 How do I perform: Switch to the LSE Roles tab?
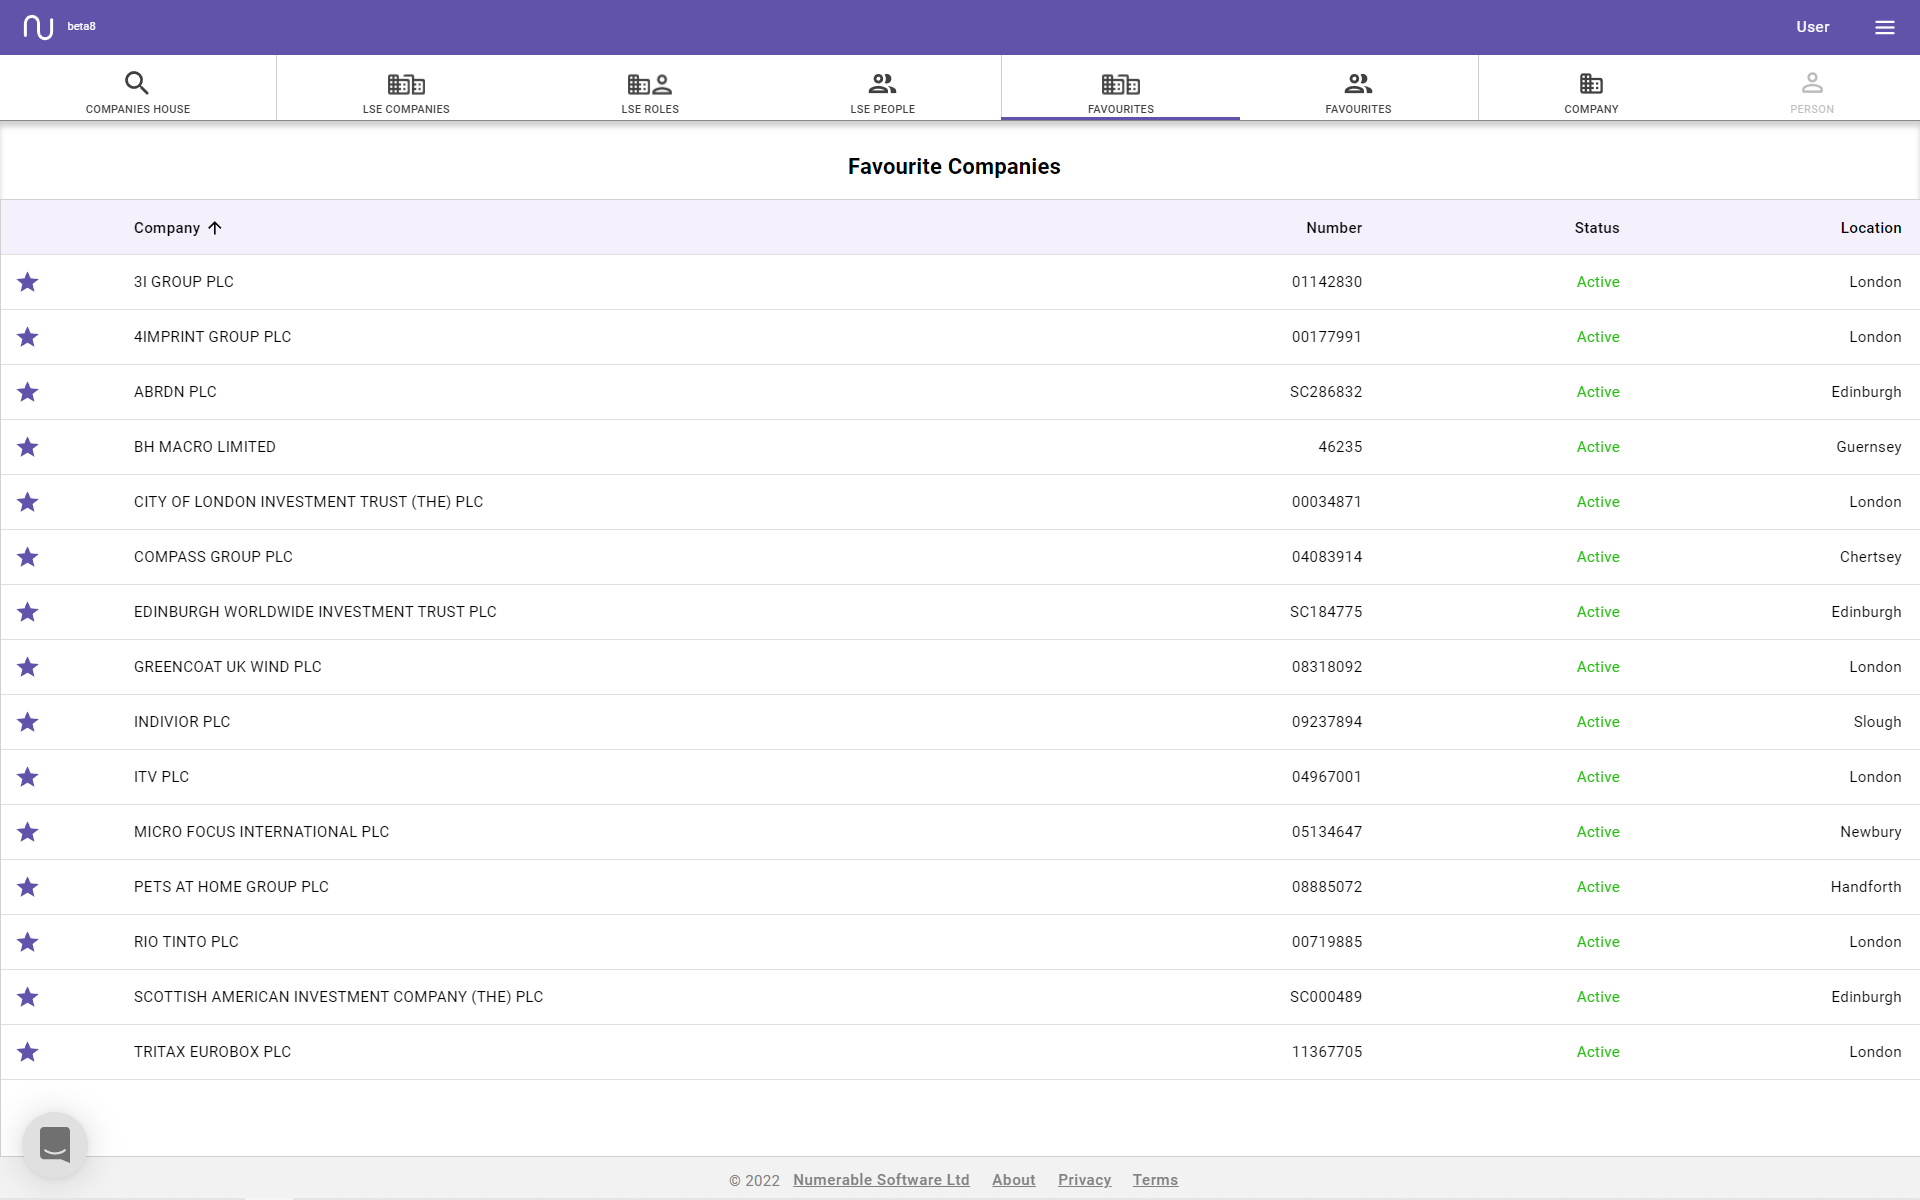pos(650,88)
